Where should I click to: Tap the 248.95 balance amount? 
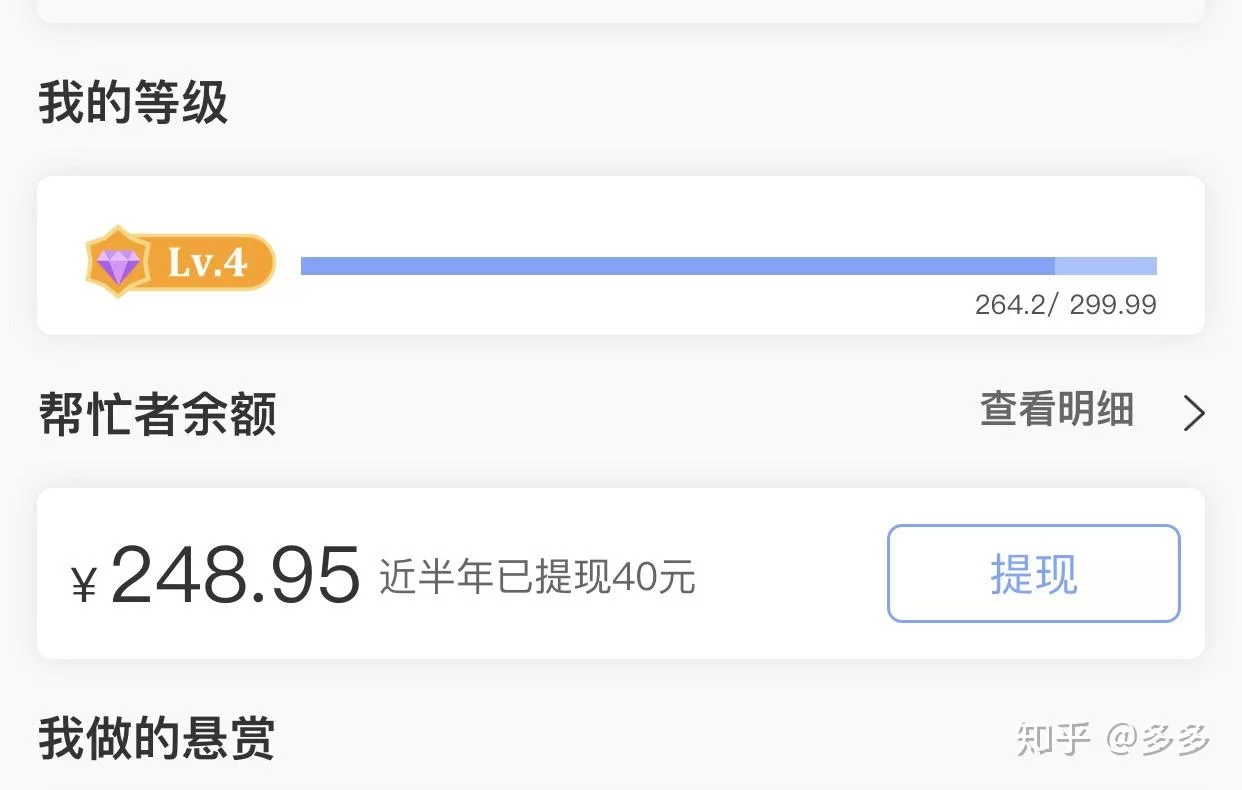point(235,576)
